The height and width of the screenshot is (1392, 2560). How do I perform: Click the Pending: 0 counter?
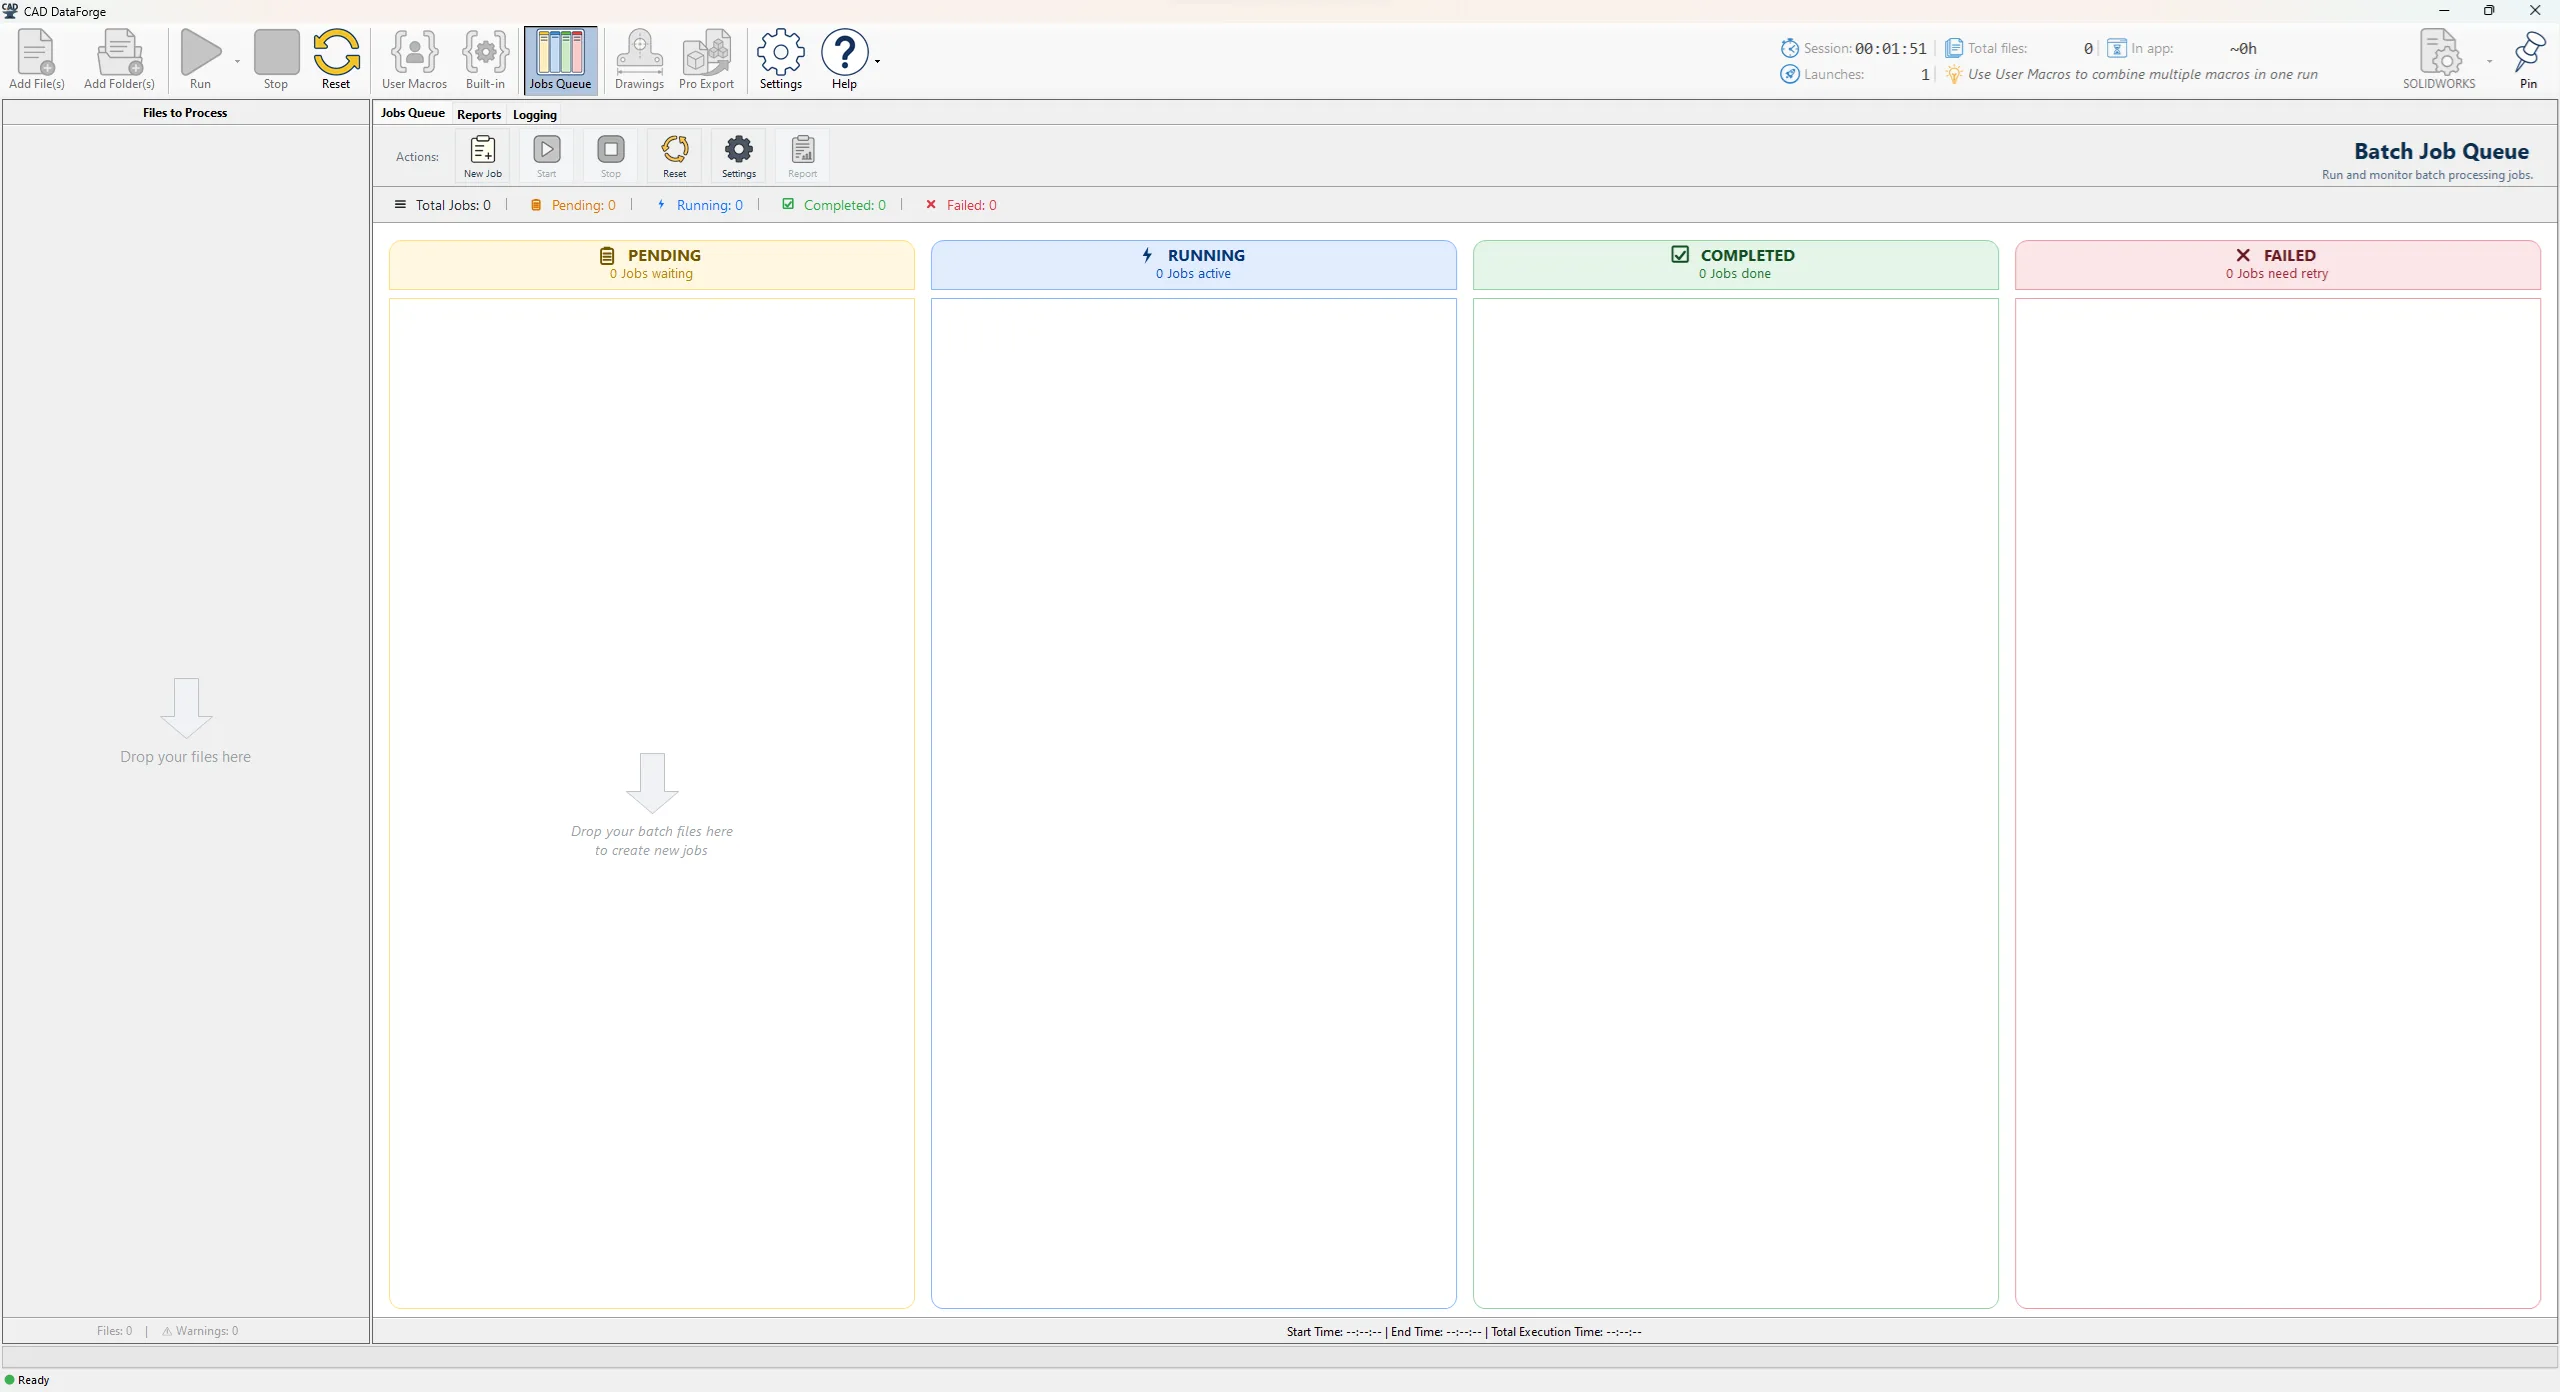[573, 205]
